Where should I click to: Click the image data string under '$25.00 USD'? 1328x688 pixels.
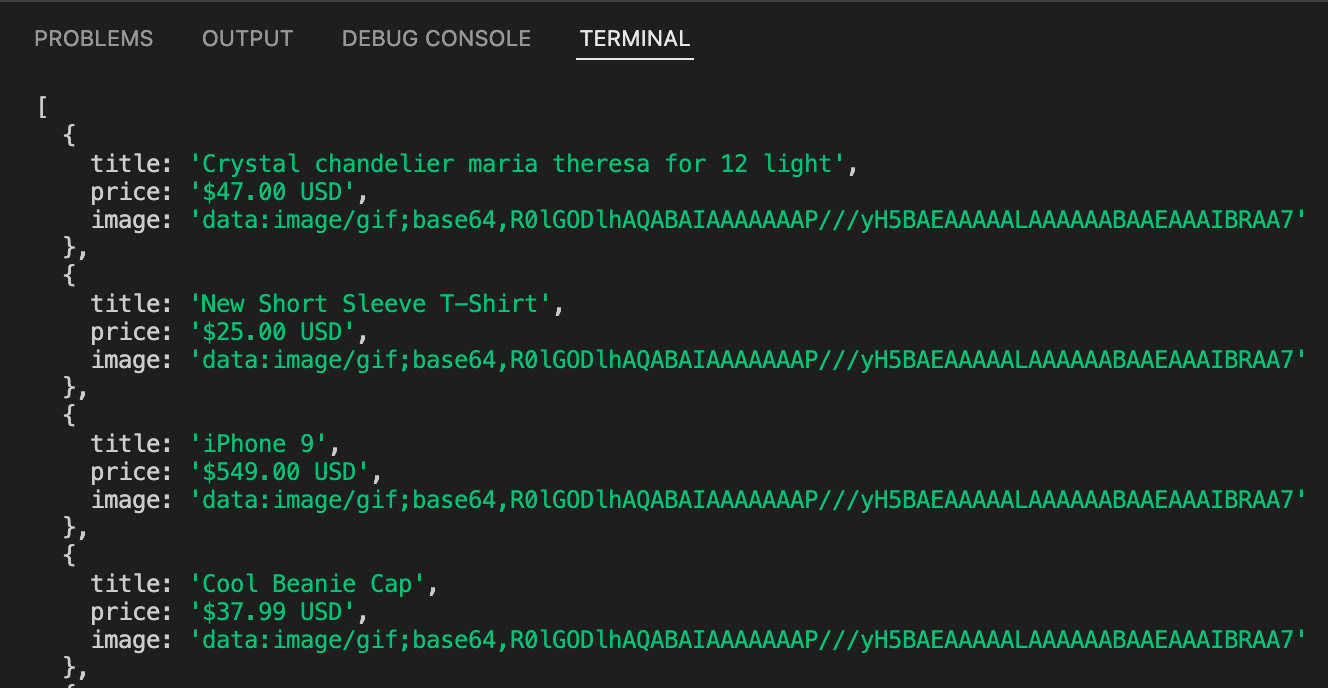pos(748,360)
